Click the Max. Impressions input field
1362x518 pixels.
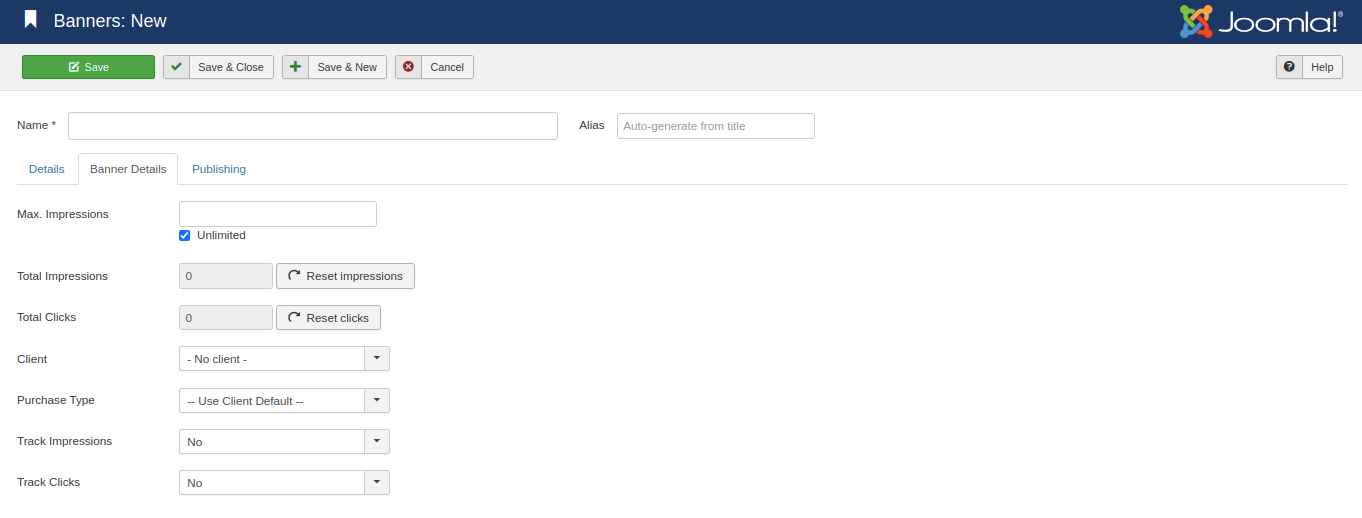[x=278, y=214]
